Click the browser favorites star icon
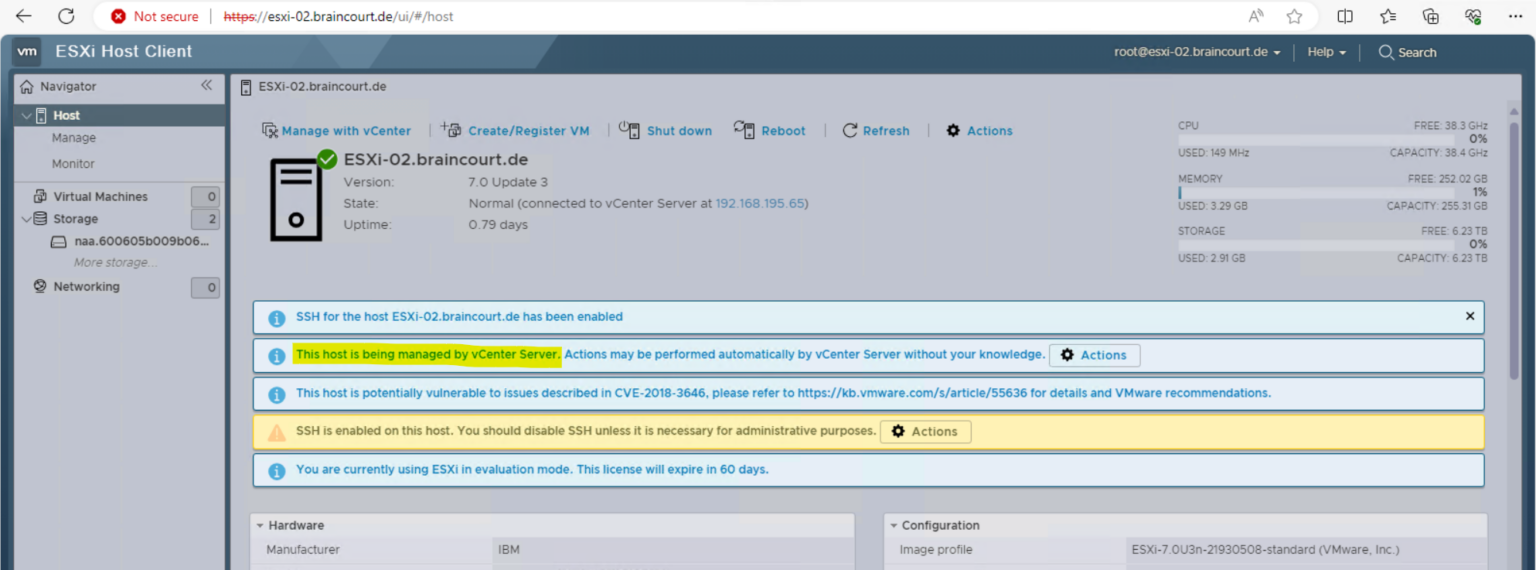 [x=1294, y=16]
